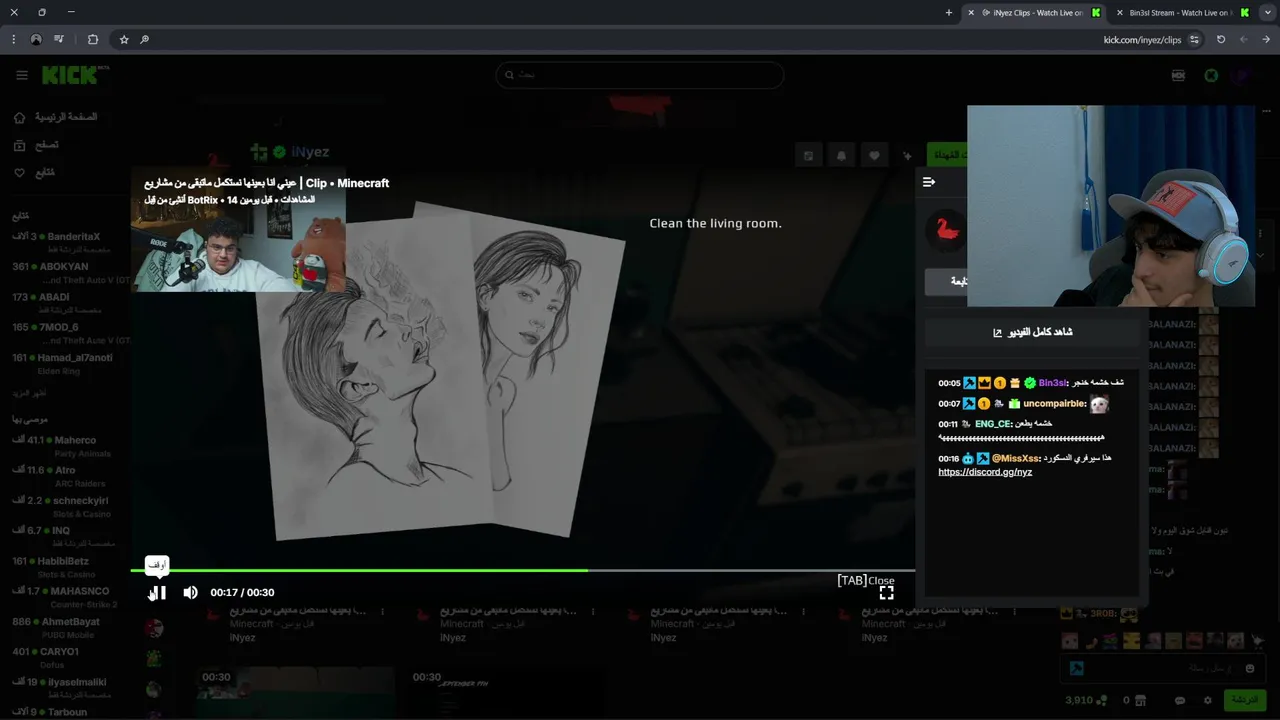Viewport: 1280px width, 720px height.
Task: Close the iNyez Clips browser tab
Action: click(x=970, y=13)
